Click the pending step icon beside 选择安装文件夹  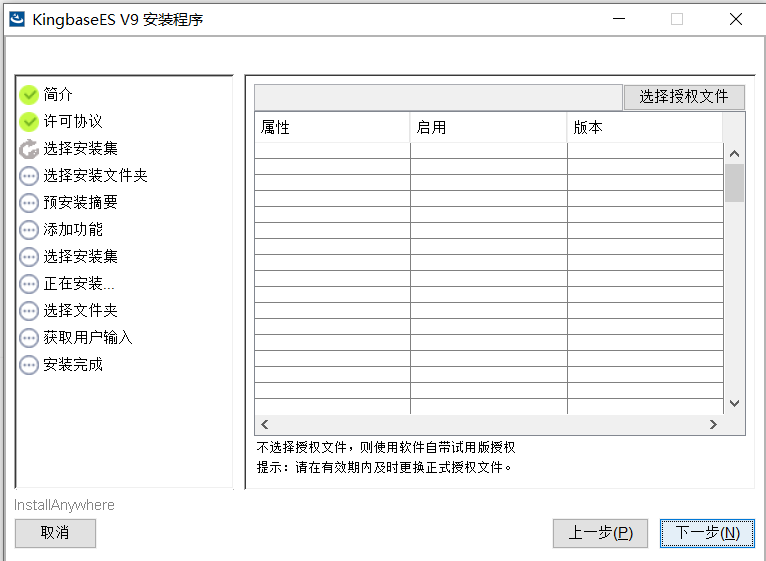pyautogui.click(x=29, y=176)
